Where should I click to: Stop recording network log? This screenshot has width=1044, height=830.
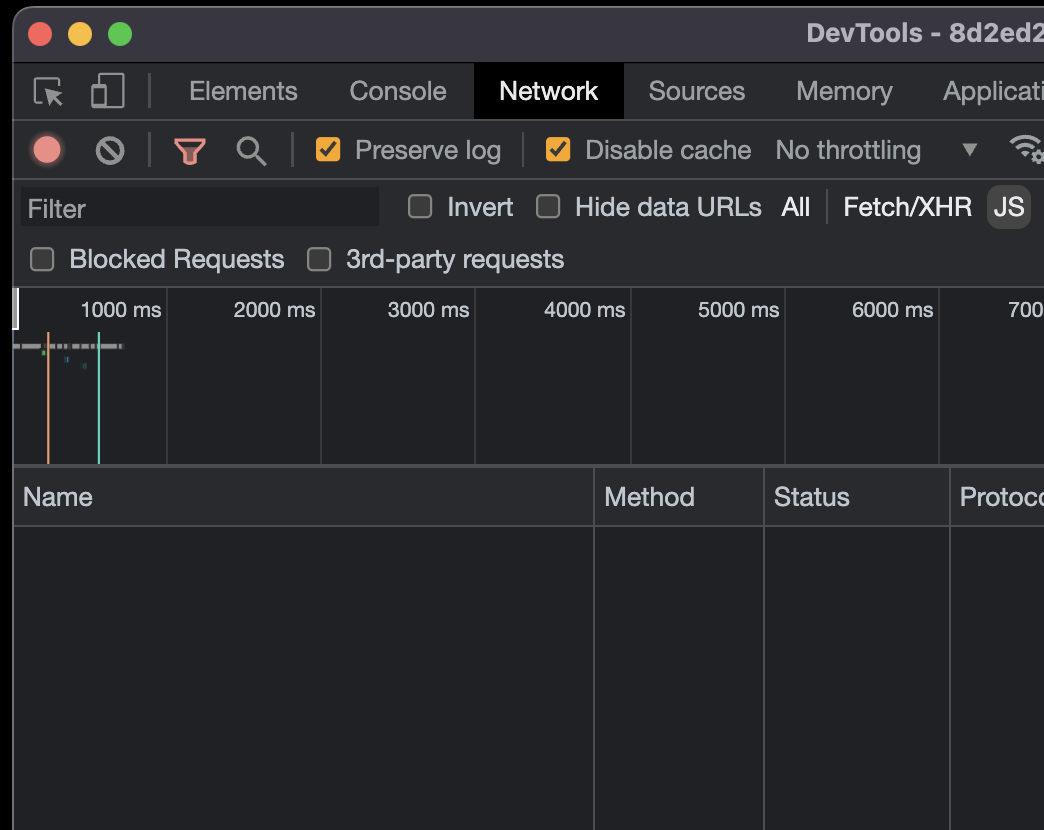coord(47,151)
